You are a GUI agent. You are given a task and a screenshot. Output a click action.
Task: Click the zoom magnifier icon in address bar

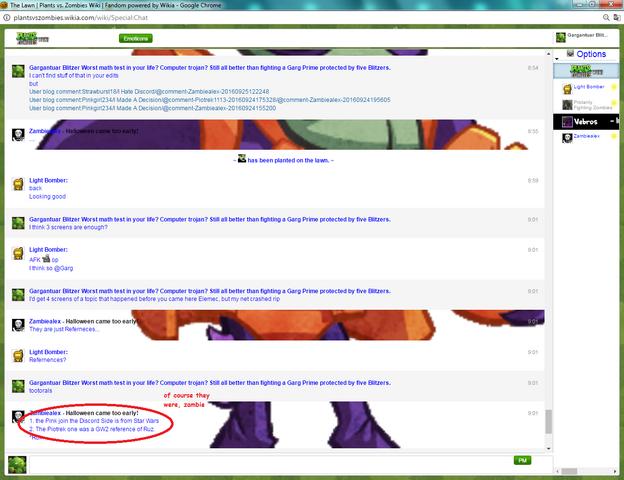(x=606, y=18)
